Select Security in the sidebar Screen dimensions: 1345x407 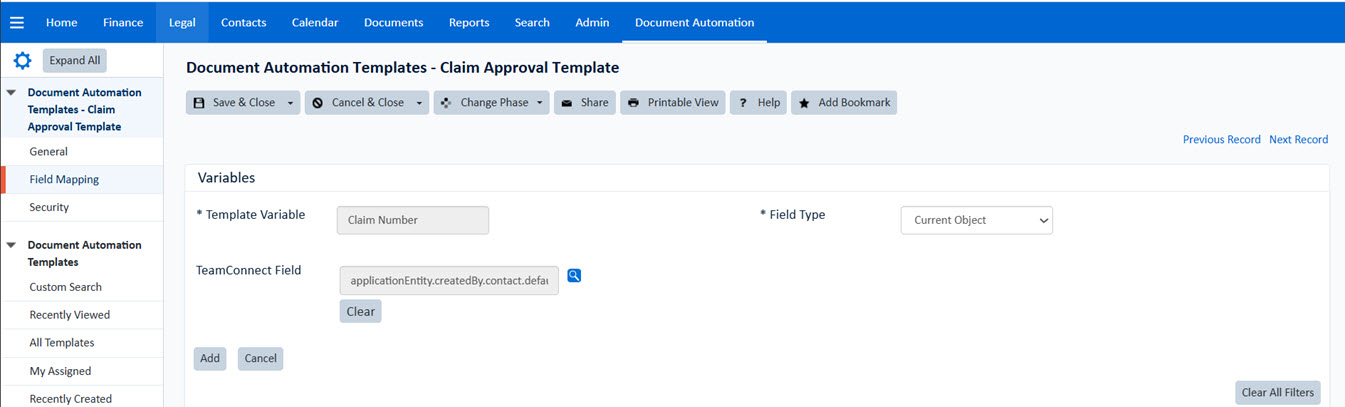(x=49, y=208)
